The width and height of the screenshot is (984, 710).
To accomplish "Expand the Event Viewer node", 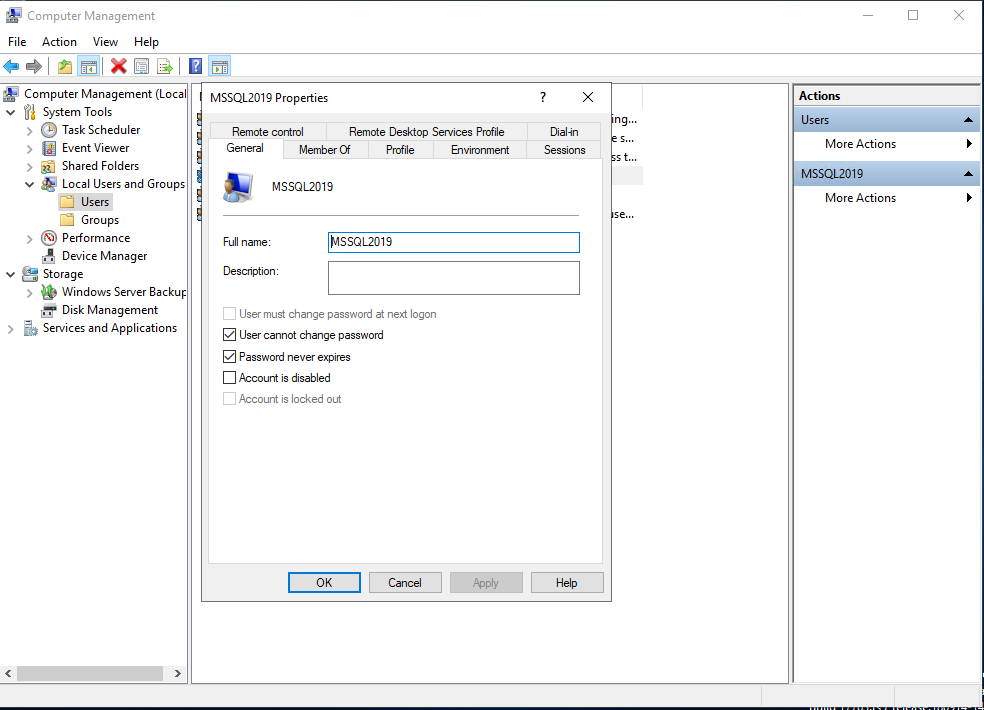I will 29,149.
